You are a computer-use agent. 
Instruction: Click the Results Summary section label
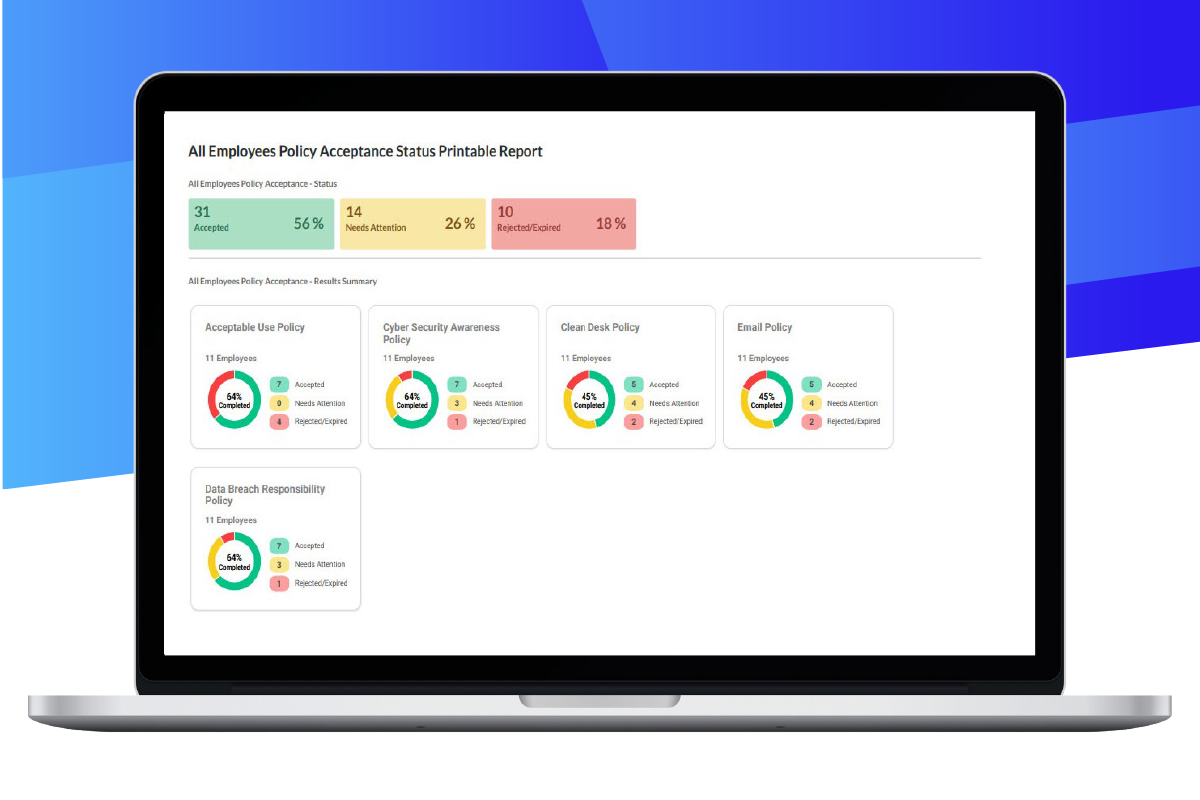[282, 281]
